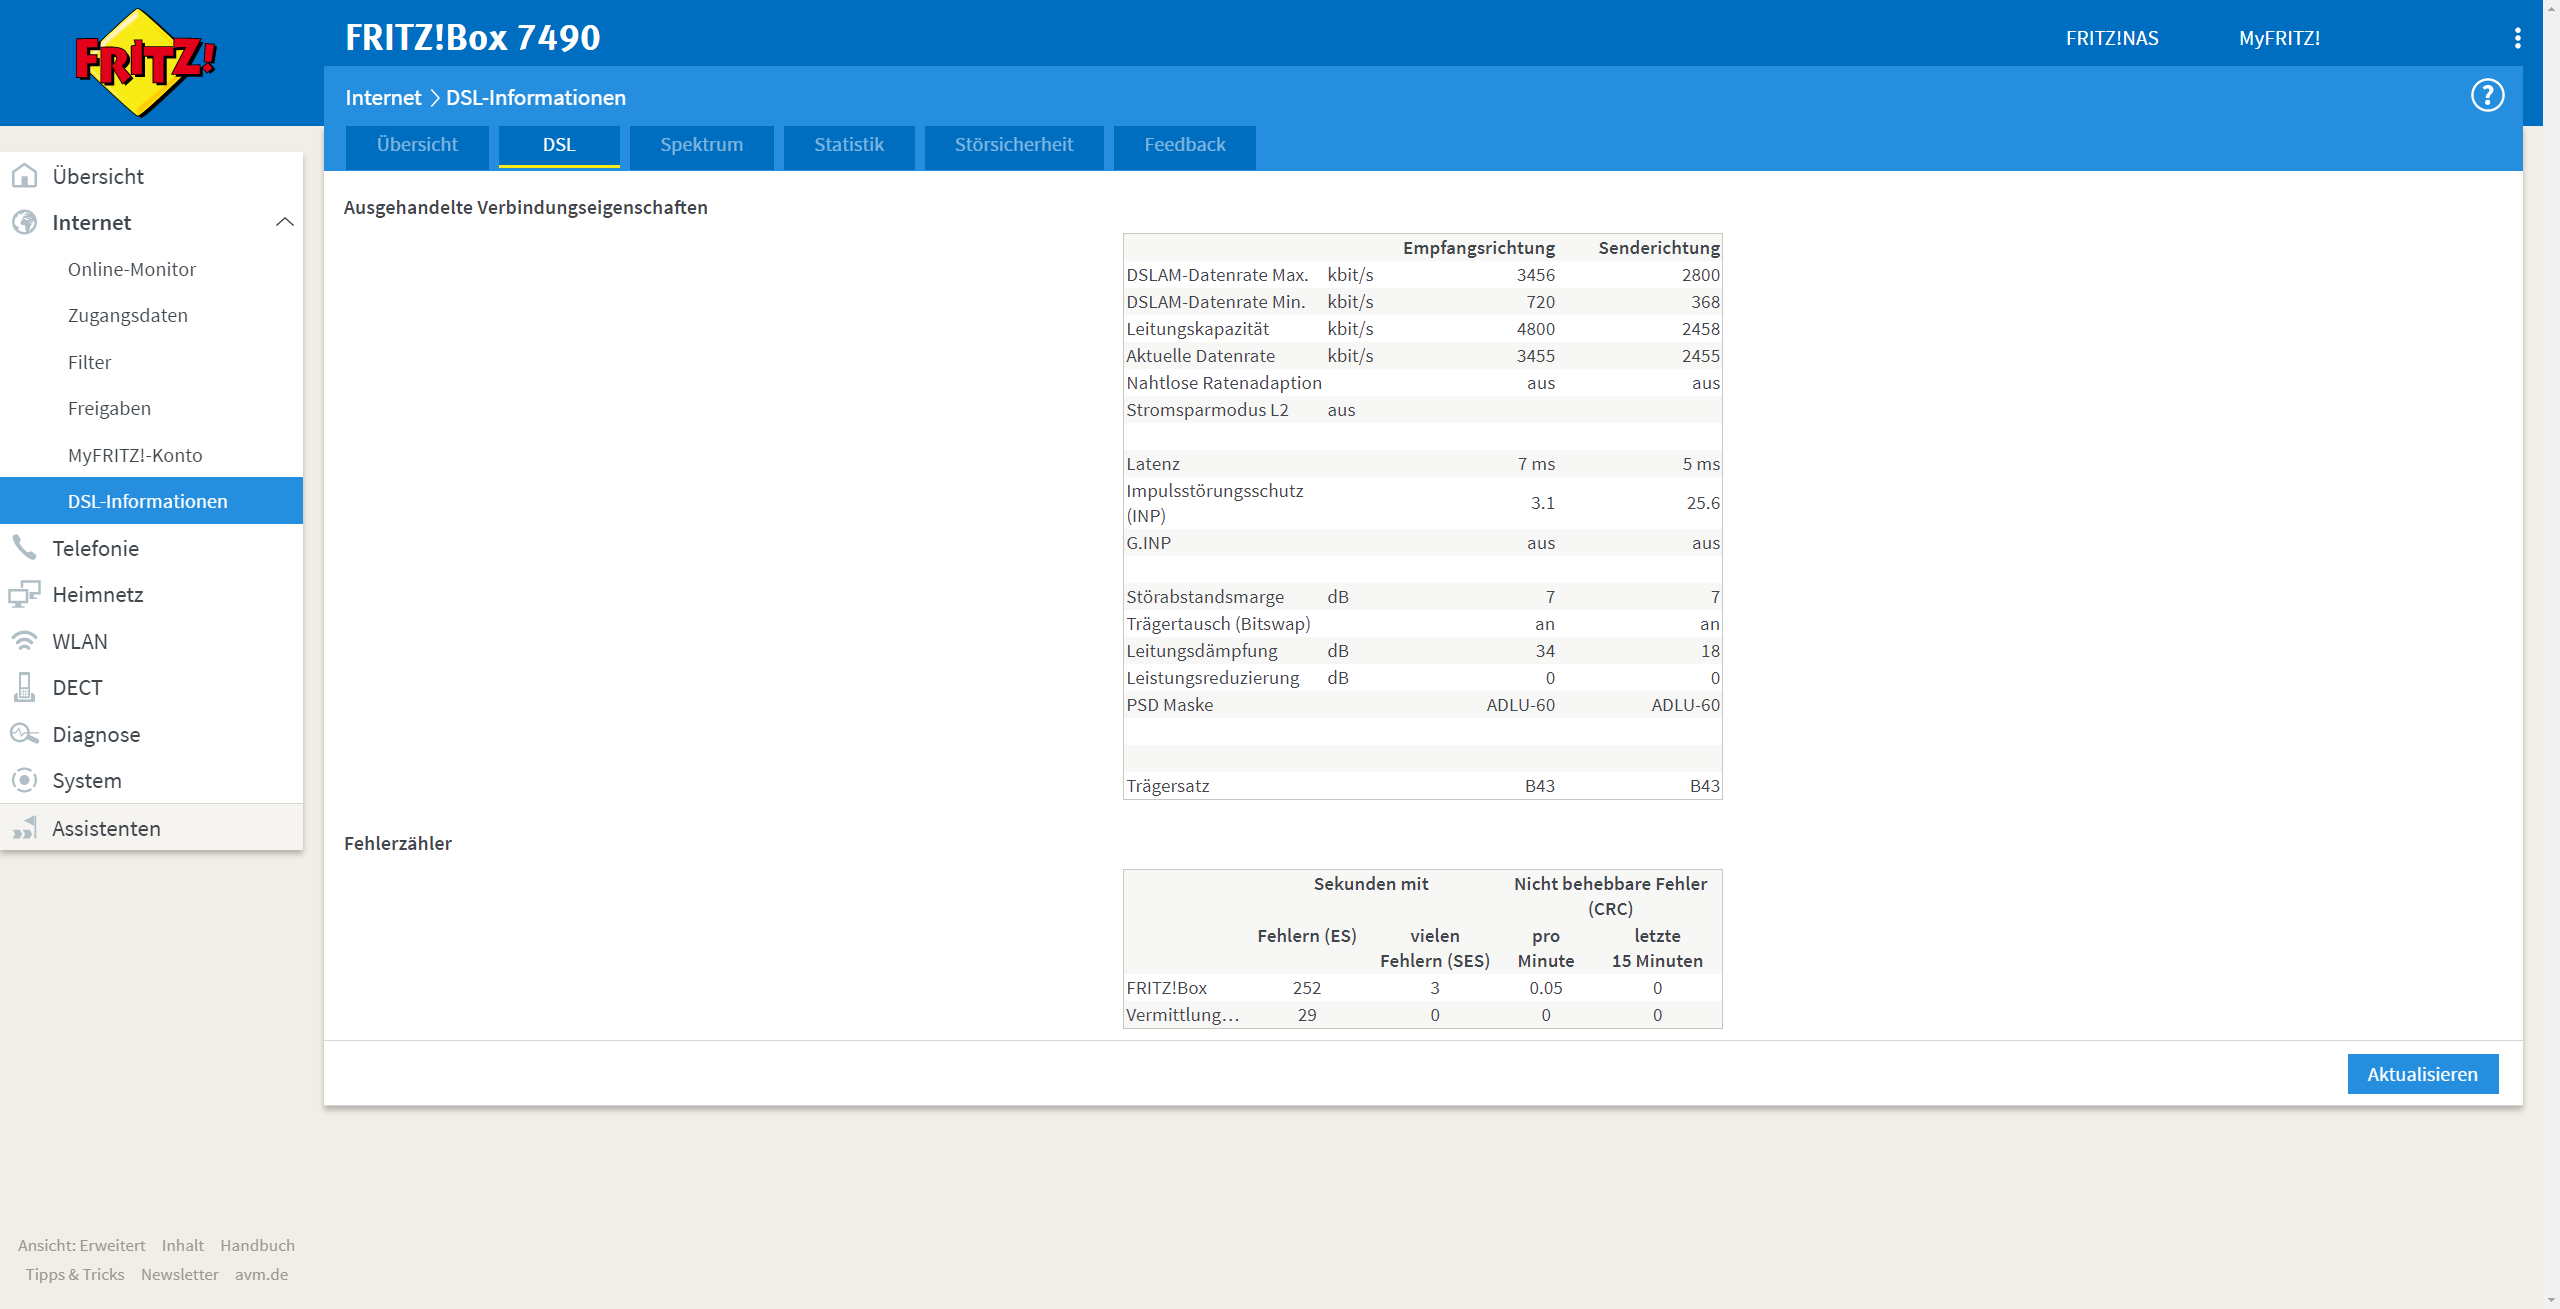Open the help question mark icon
The image size is (2560, 1309).
coord(2487,96)
